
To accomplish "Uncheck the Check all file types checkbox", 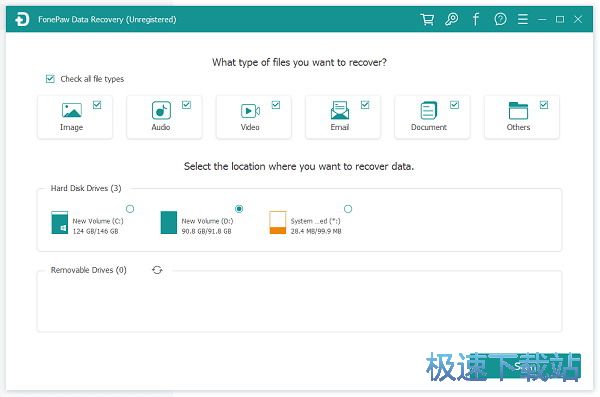I will pyautogui.click(x=50, y=79).
